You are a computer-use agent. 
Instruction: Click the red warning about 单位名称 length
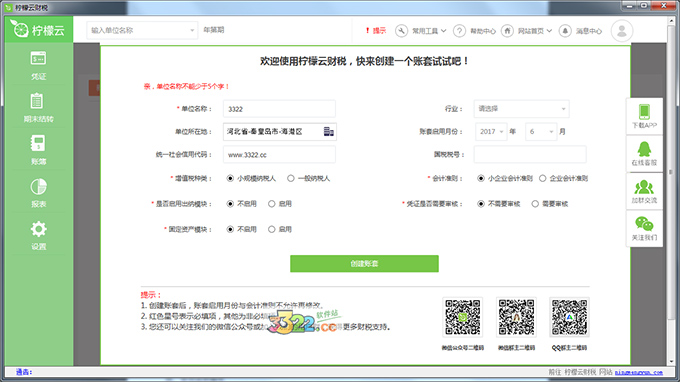point(186,86)
